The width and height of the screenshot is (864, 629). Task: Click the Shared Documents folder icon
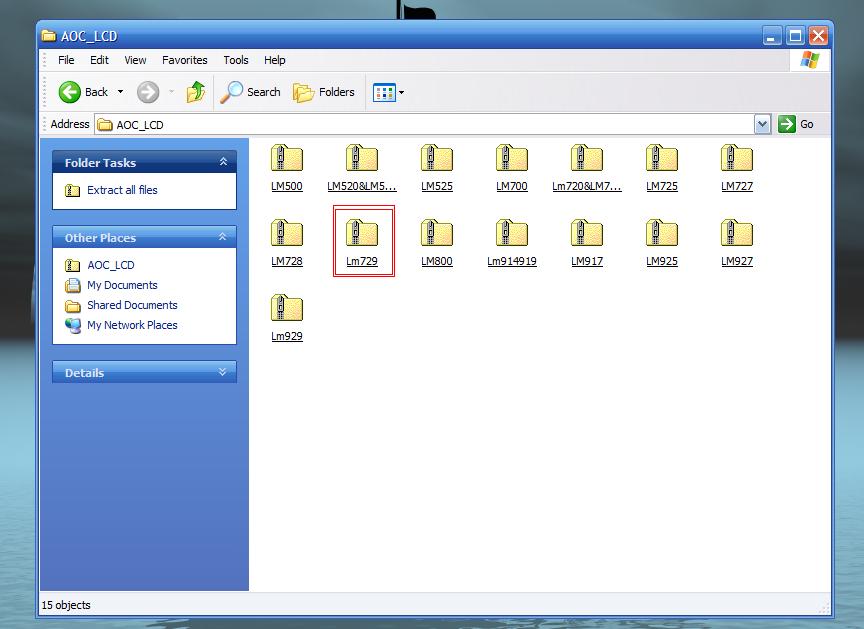click(x=72, y=306)
